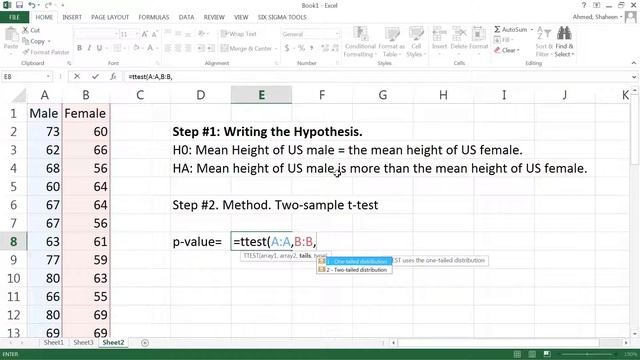The image size is (640, 360).
Task: Click the Delete cells icon
Action: [x=459, y=34]
